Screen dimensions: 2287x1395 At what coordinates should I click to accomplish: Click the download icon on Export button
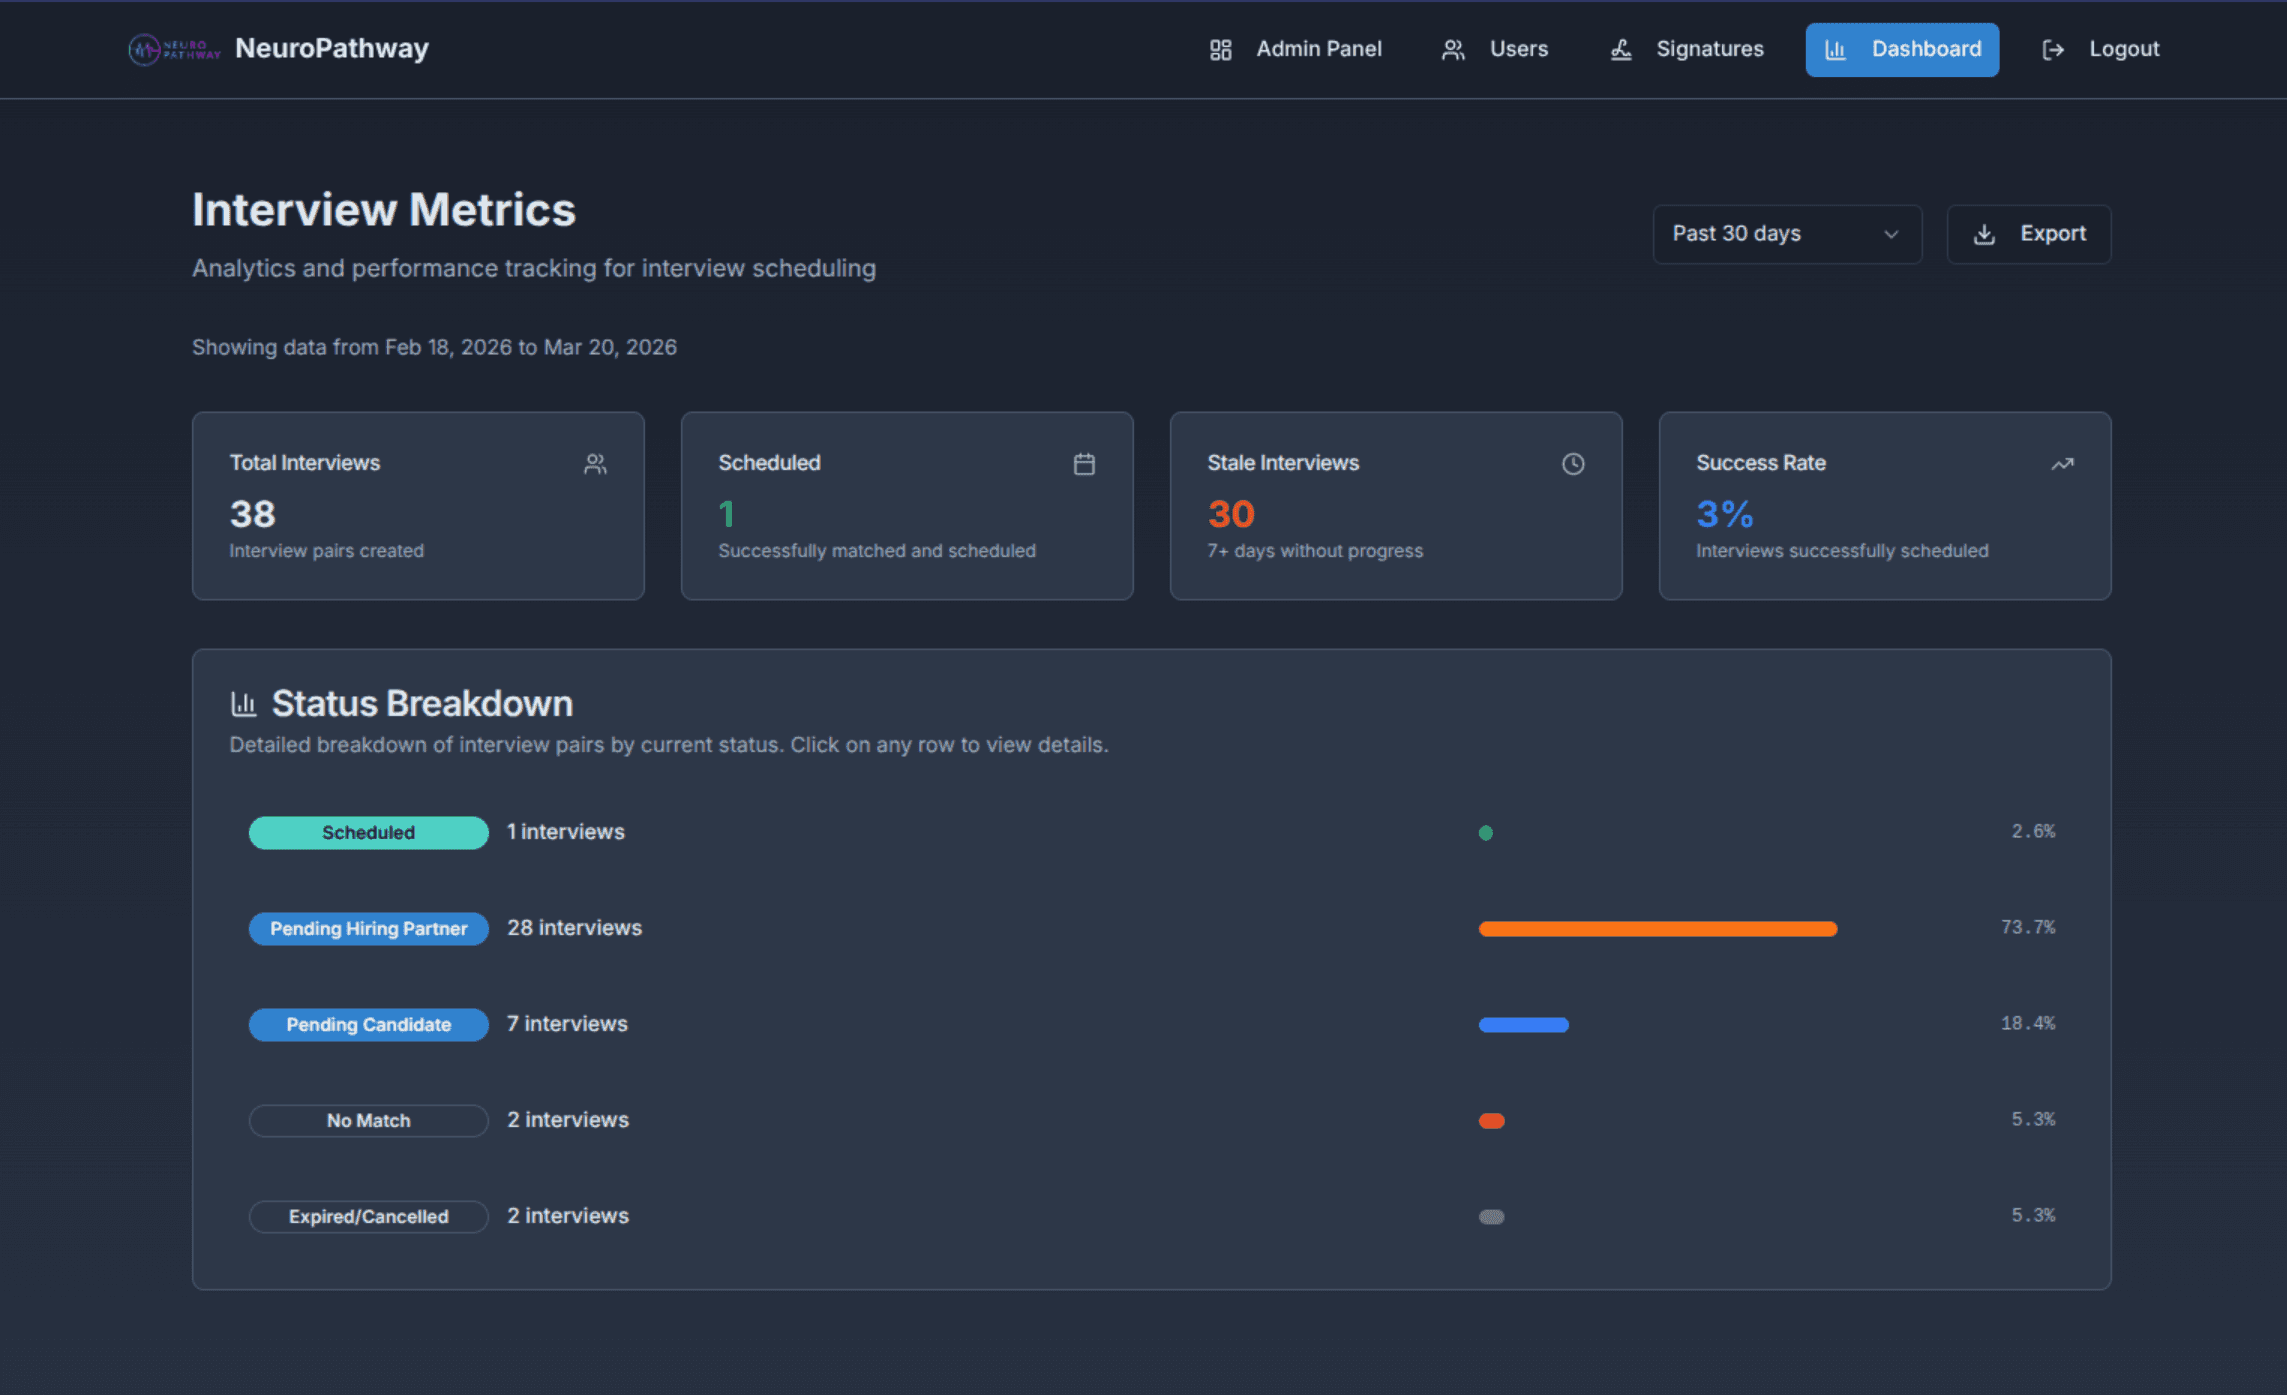pos(1984,235)
